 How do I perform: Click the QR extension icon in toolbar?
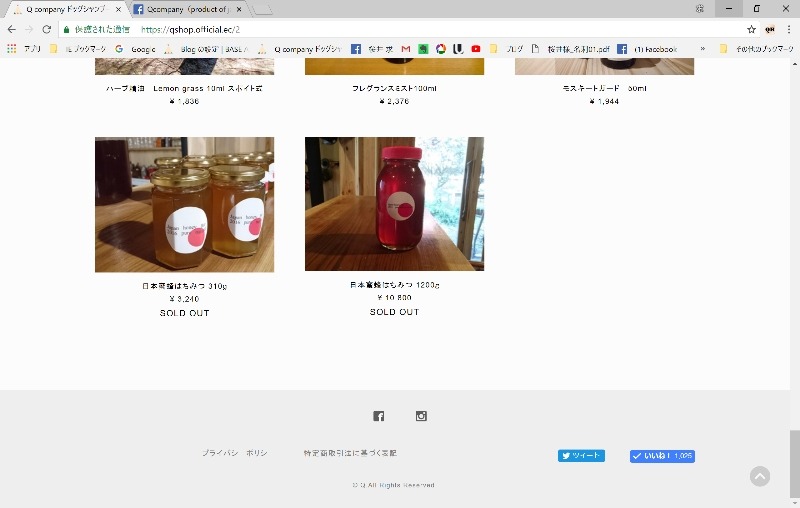click(770, 30)
